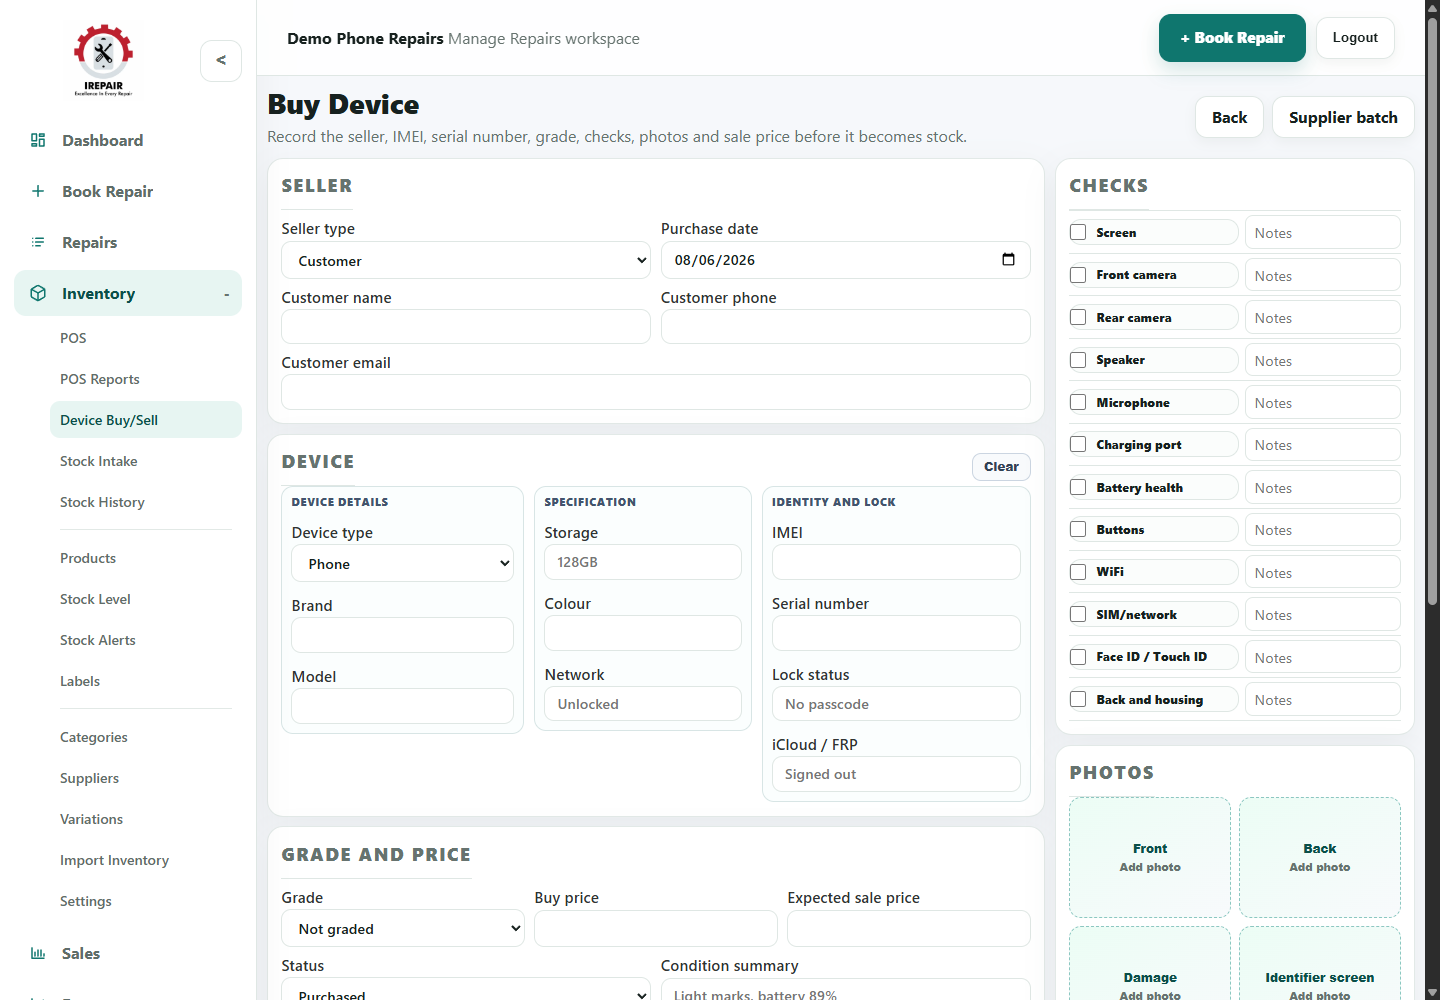The width and height of the screenshot is (1440, 1000).
Task: Add a Front photo
Action: (1150, 857)
